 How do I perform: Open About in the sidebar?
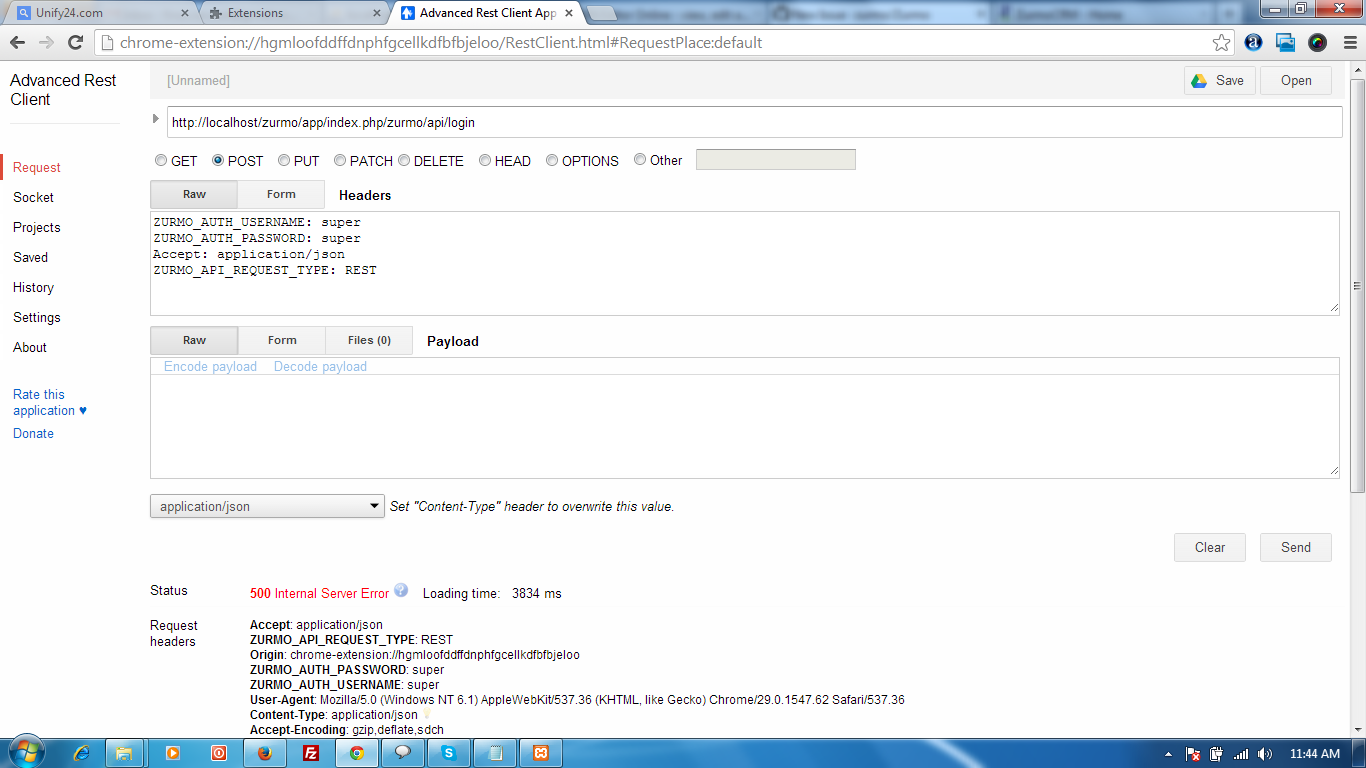pyautogui.click(x=30, y=347)
